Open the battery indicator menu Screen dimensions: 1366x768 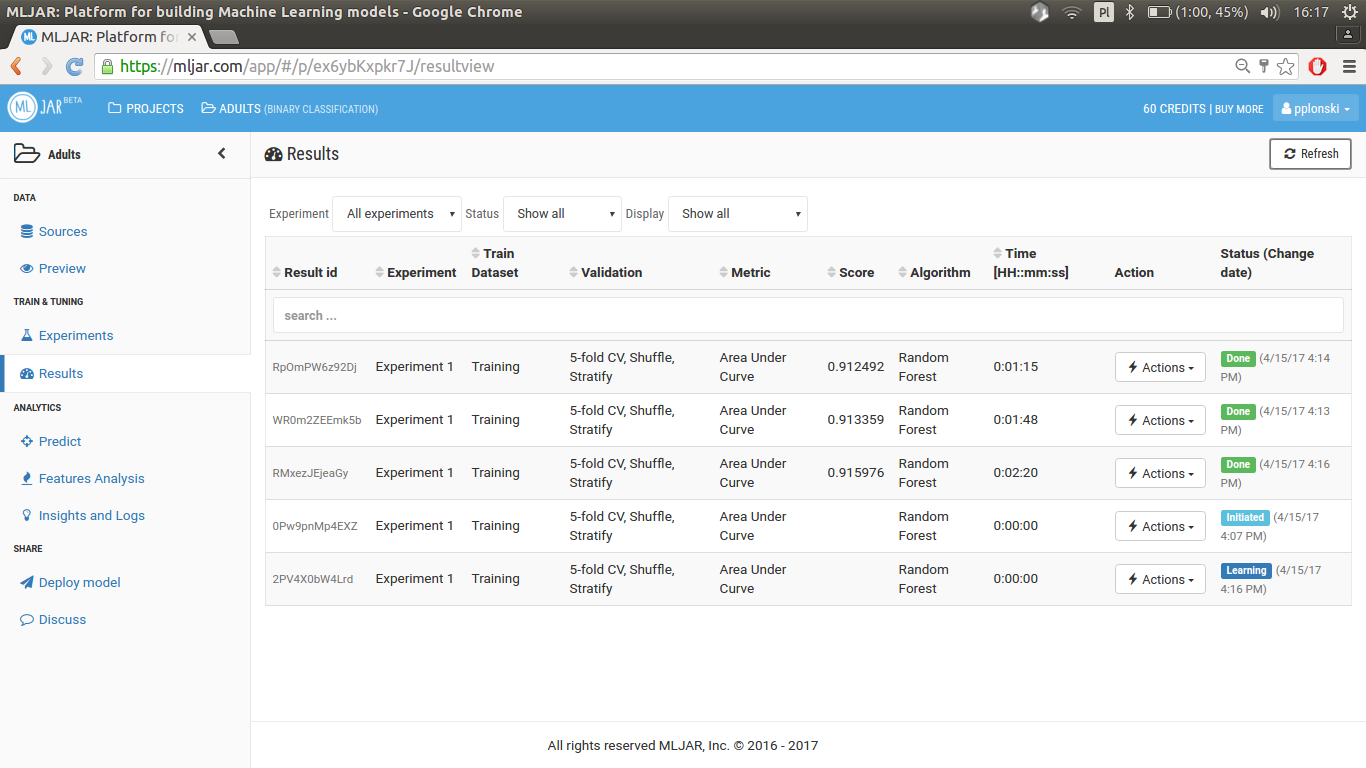point(1197,12)
